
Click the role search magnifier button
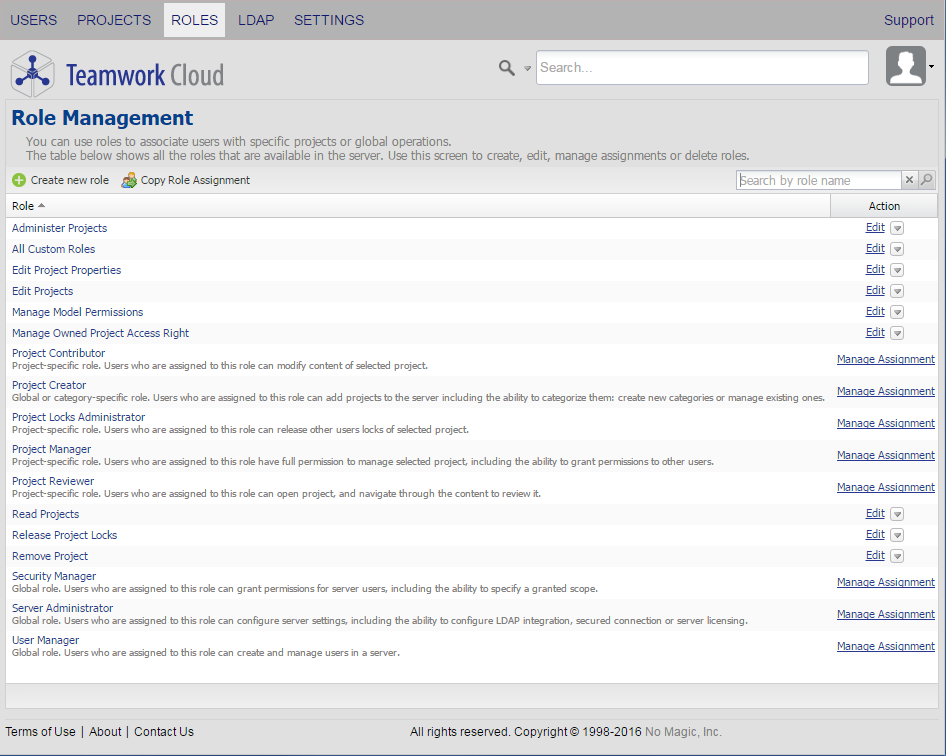click(927, 180)
